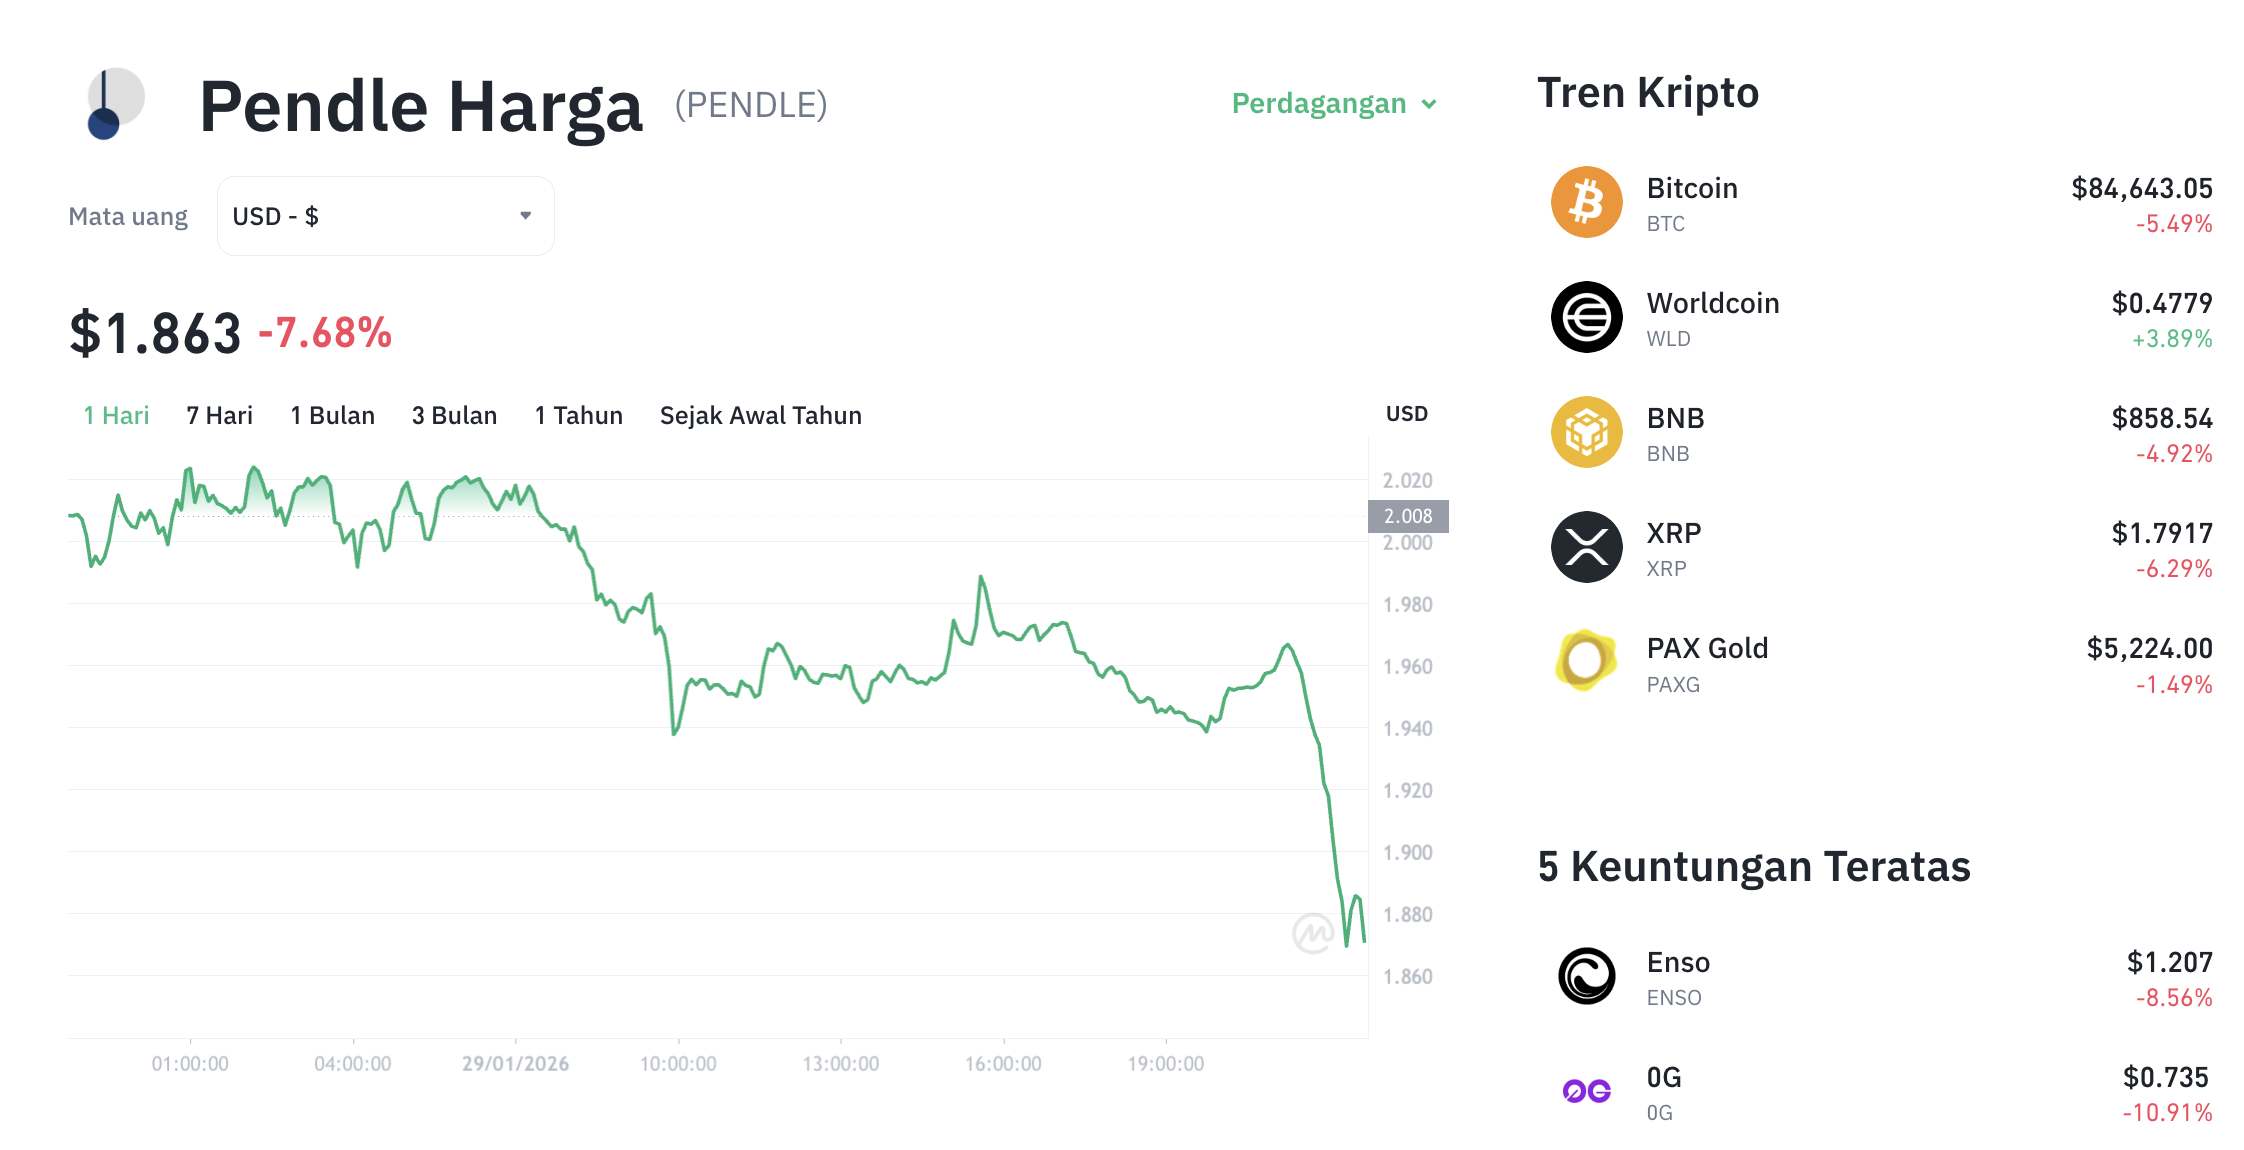
Task: Keep the 1 Hari tab active
Action: 116,415
